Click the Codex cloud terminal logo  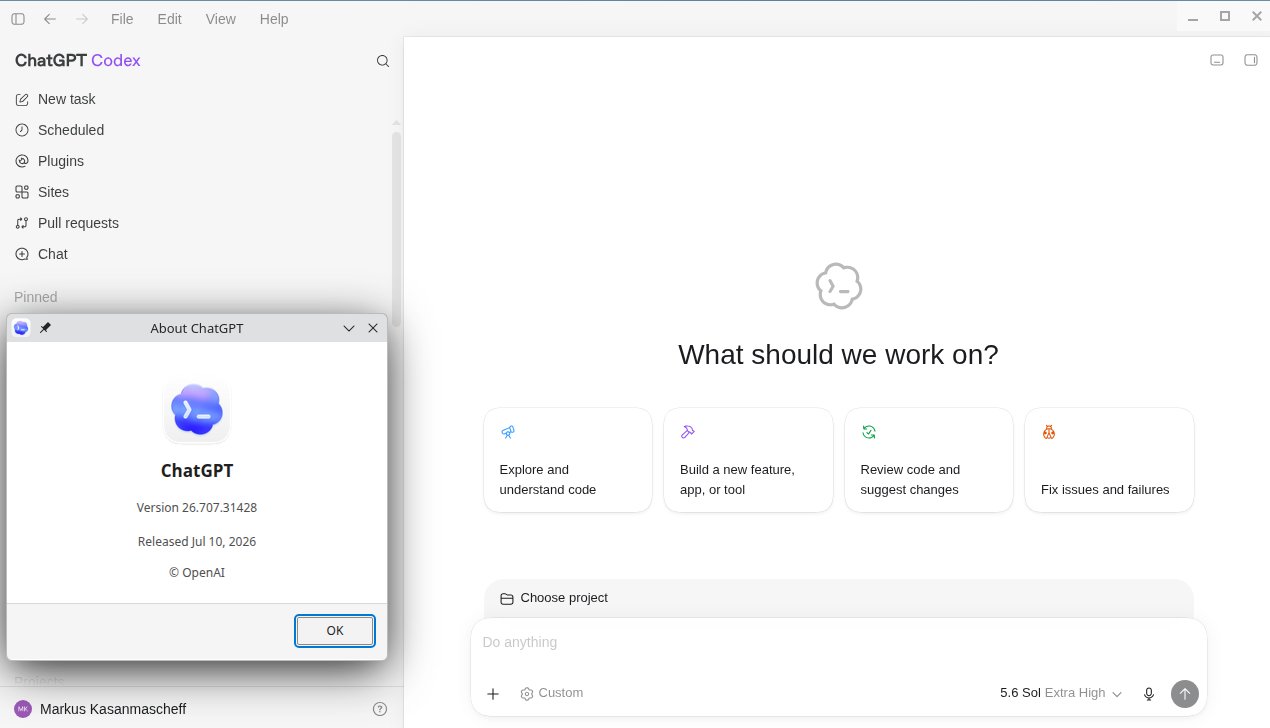pos(838,286)
